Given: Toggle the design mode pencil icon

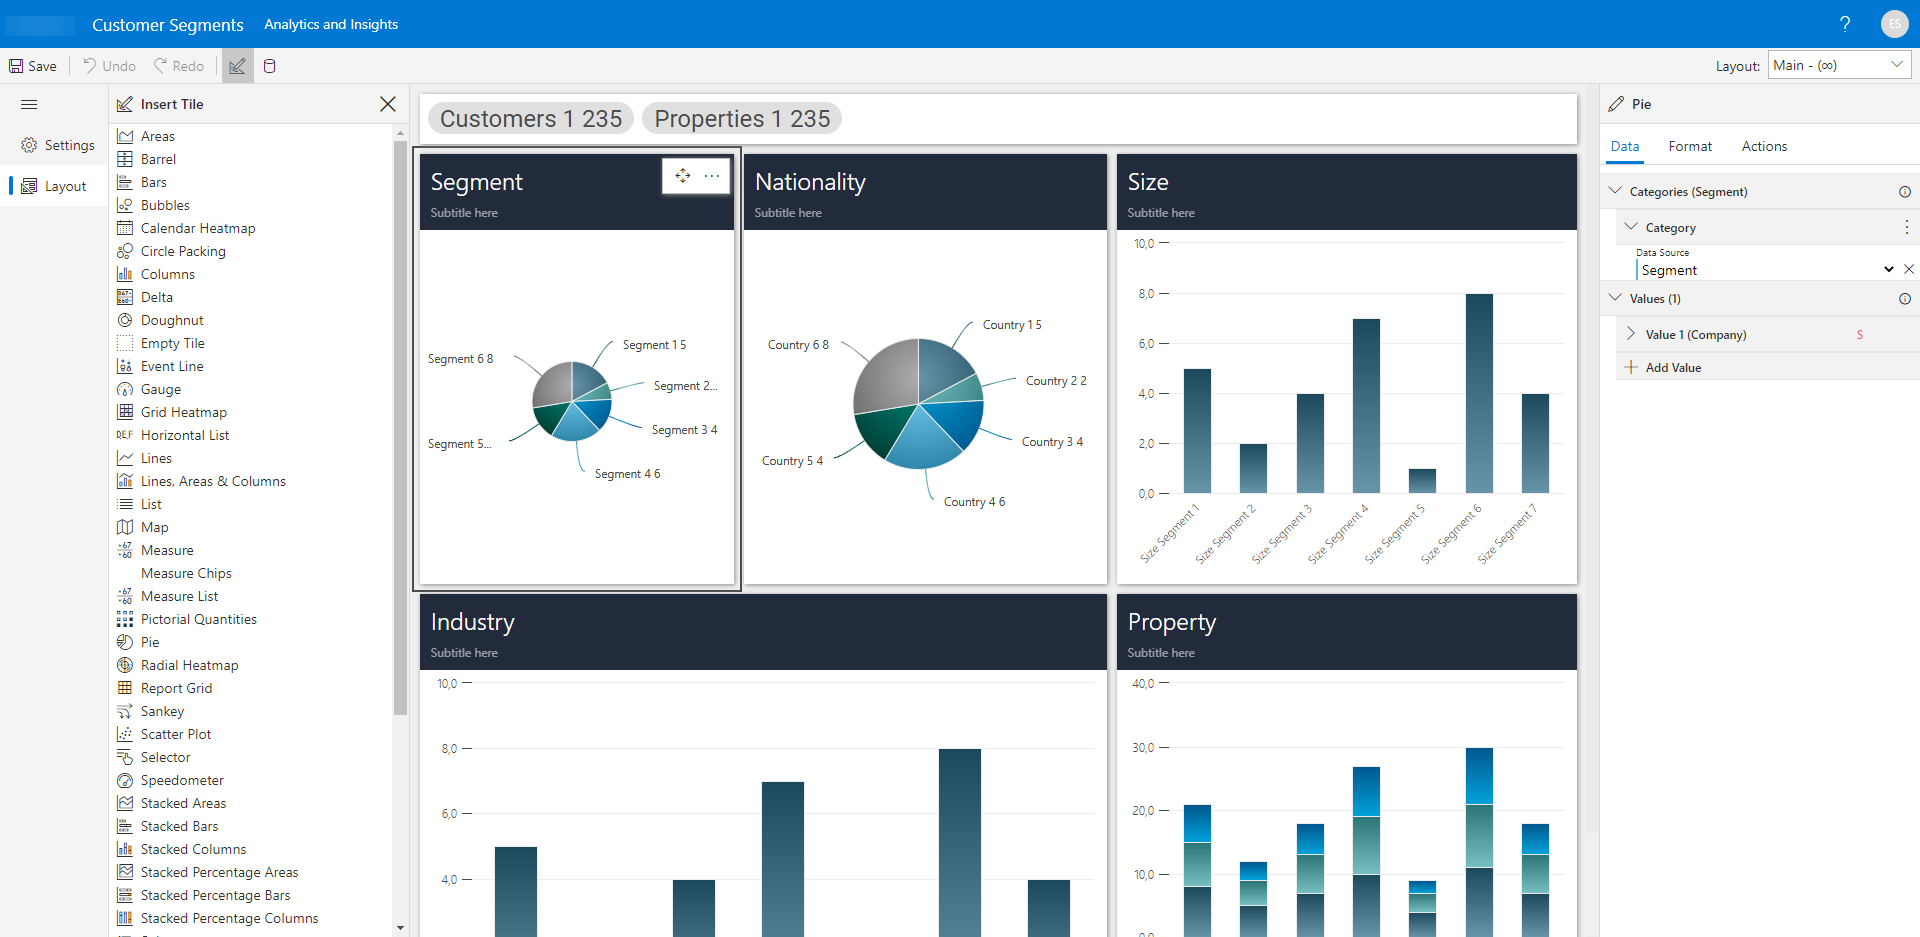Looking at the screenshot, I should pos(237,66).
